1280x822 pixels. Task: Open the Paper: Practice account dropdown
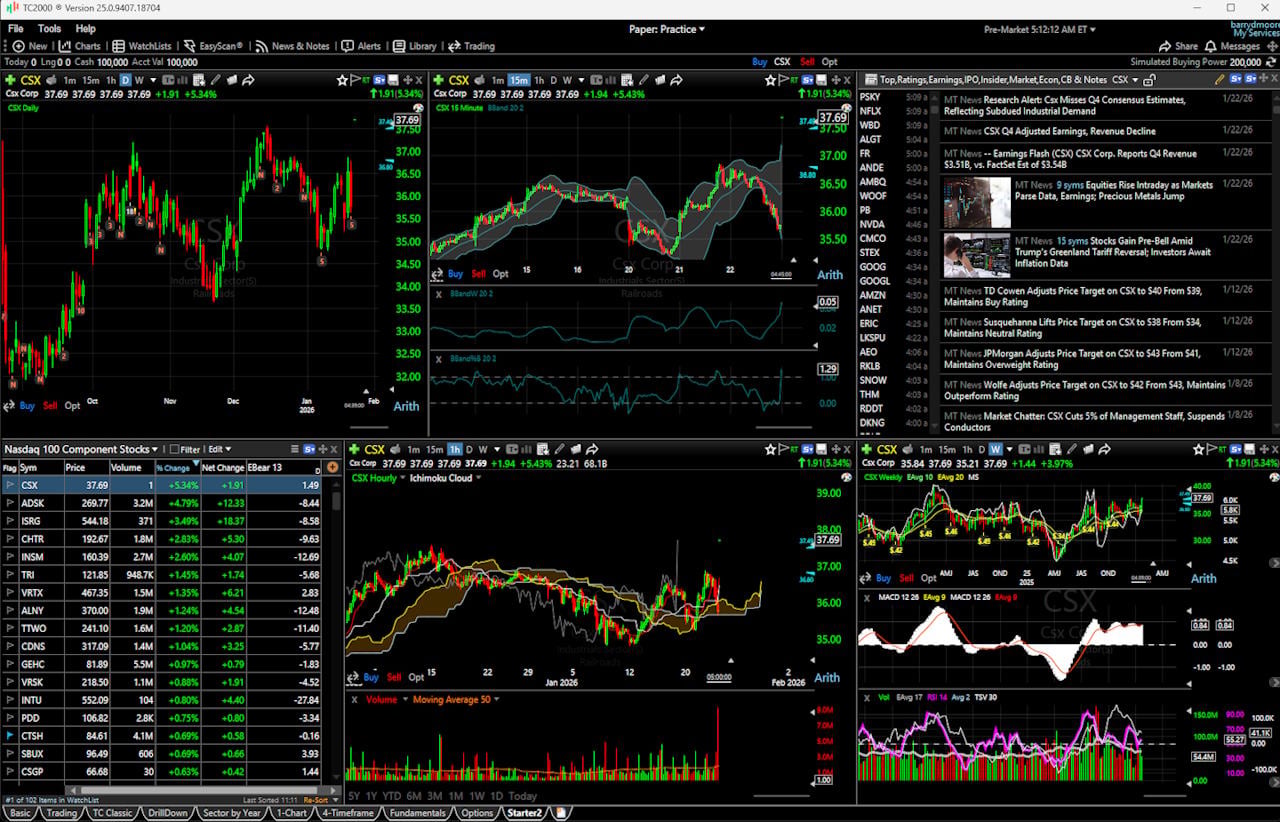(x=666, y=29)
